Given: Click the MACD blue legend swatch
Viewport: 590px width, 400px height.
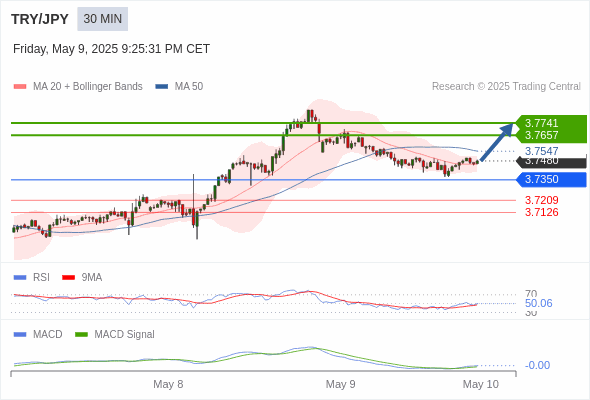Looking at the screenshot, I should [20, 335].
